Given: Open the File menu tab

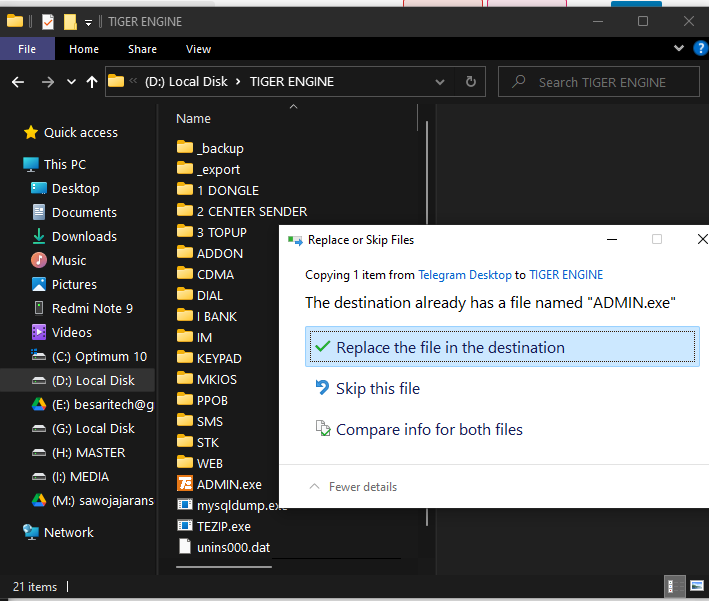Looking at the screenshot, I should [27, 49].
